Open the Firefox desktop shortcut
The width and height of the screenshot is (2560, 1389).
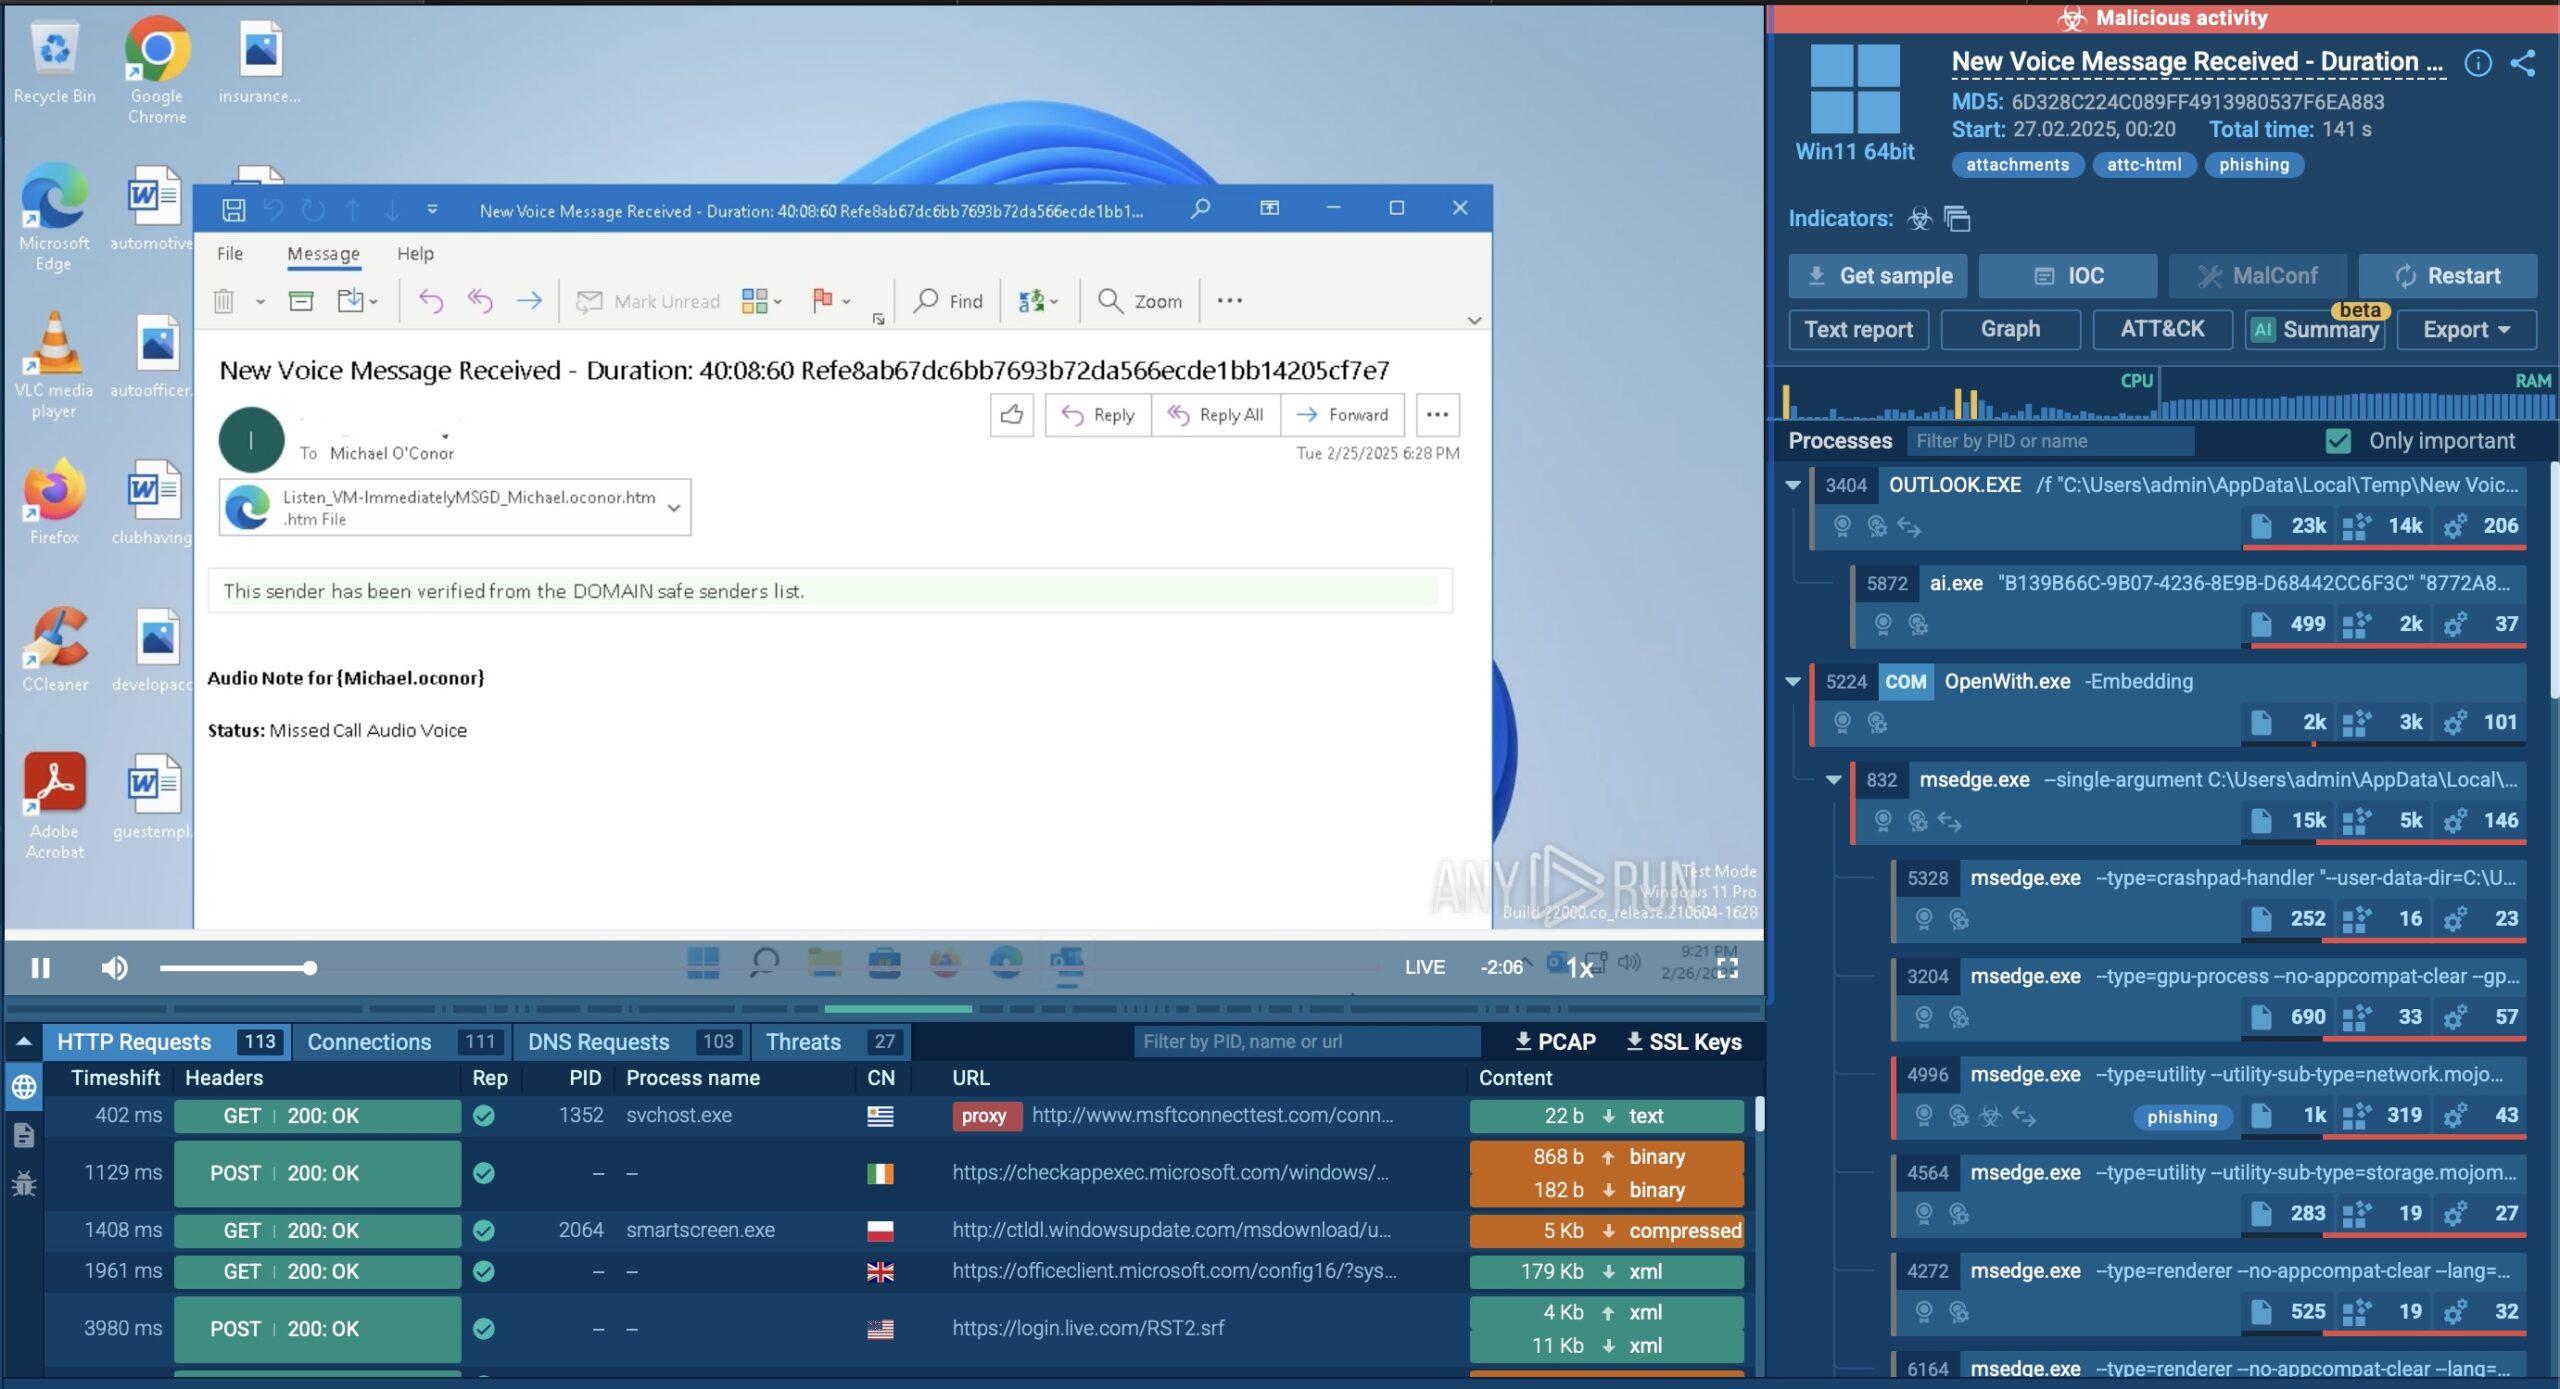pyautogui.click(x=54, y=502)
